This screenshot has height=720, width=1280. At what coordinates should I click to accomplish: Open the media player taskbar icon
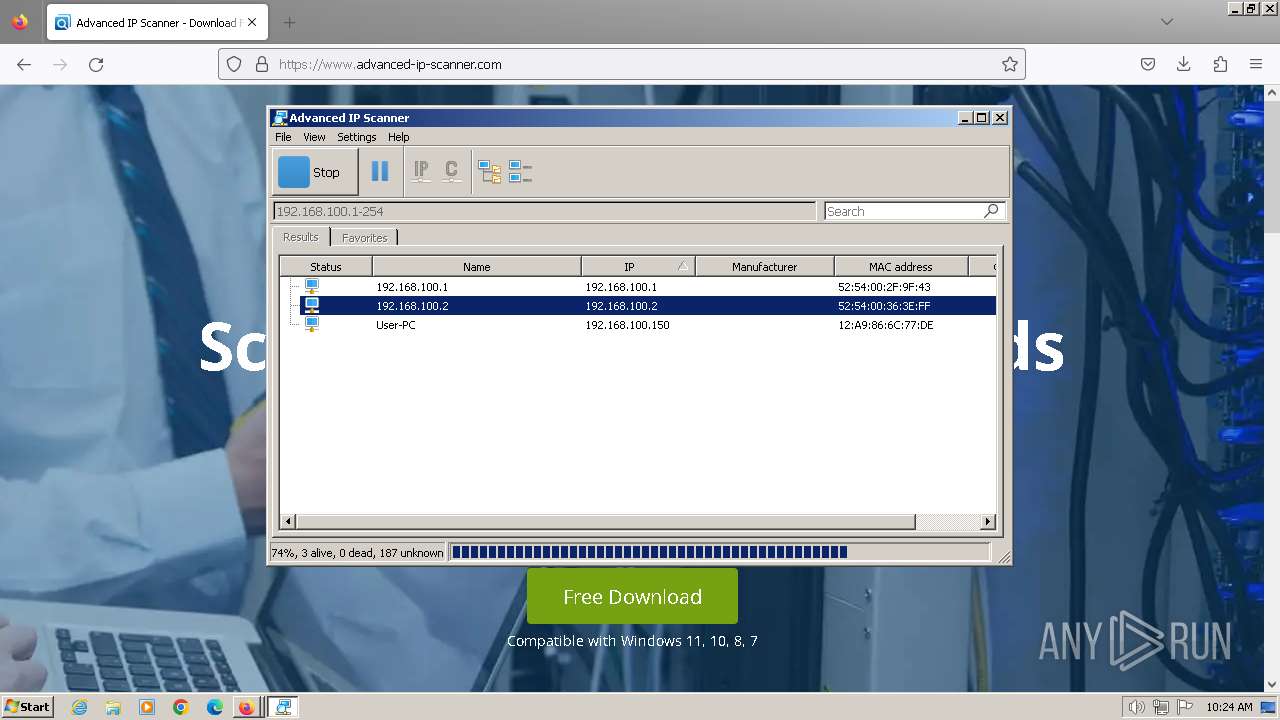pyautogui.click(x=147, y=707)
